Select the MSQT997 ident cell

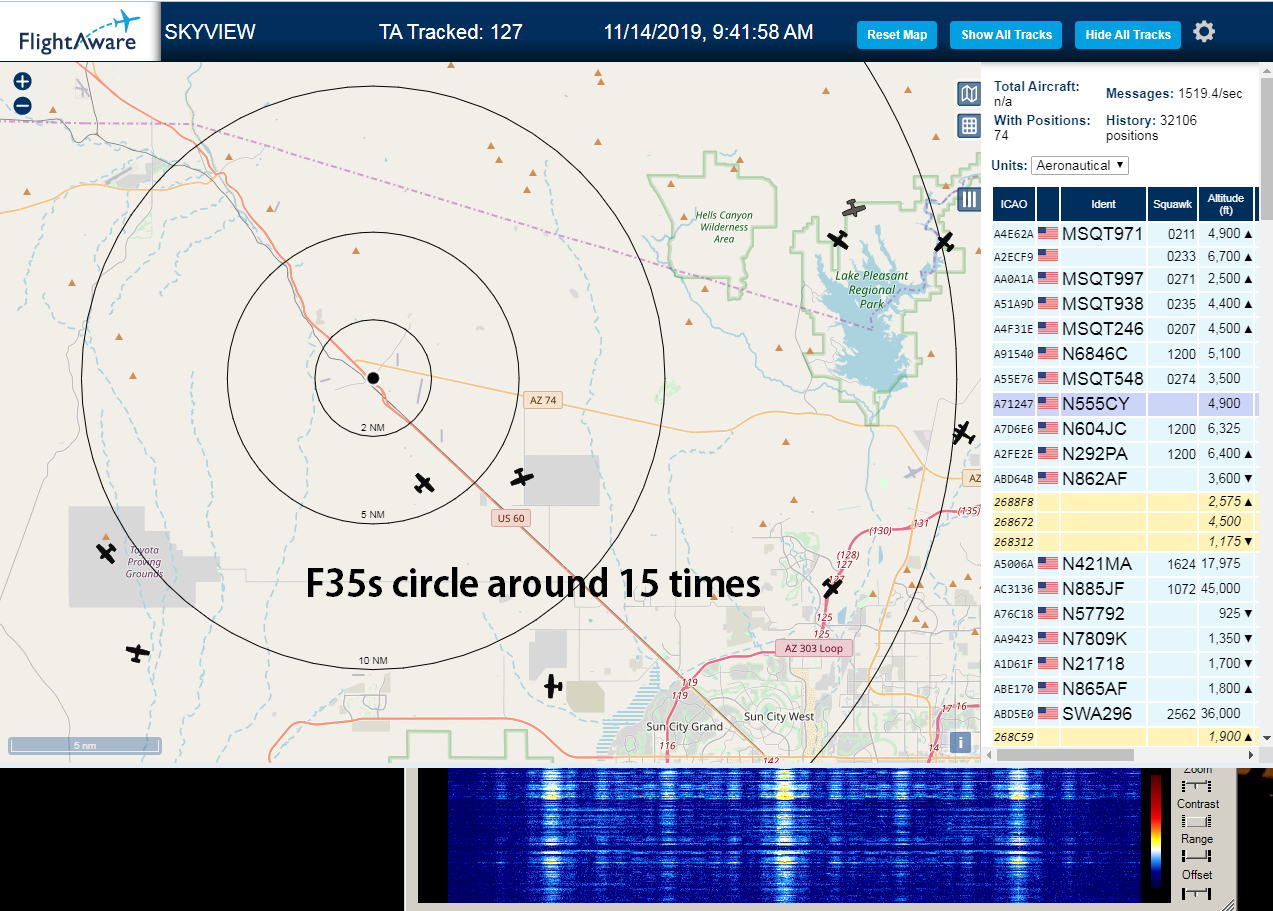1103,279
